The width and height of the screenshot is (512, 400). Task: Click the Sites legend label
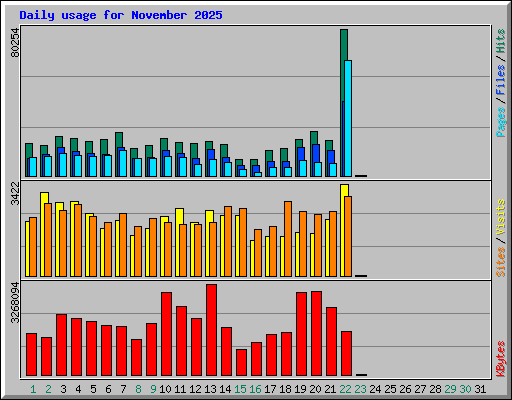(501, 262)
